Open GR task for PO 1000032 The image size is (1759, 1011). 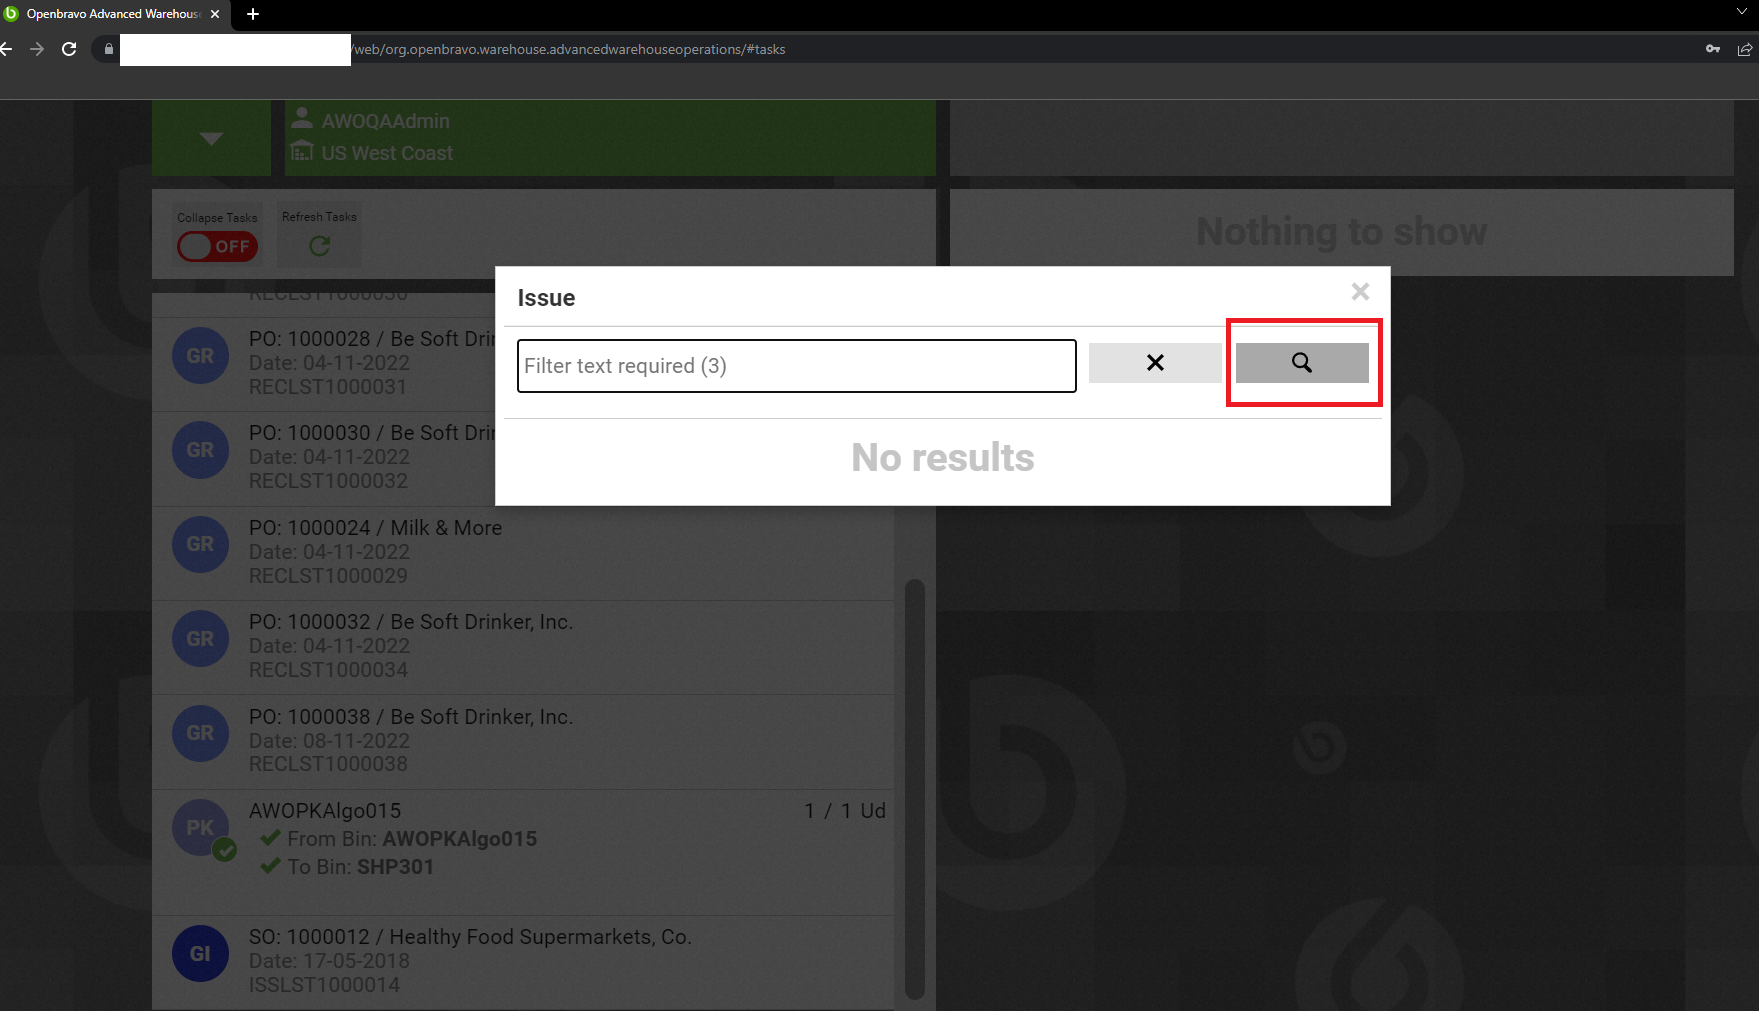[x=200, y=639]
